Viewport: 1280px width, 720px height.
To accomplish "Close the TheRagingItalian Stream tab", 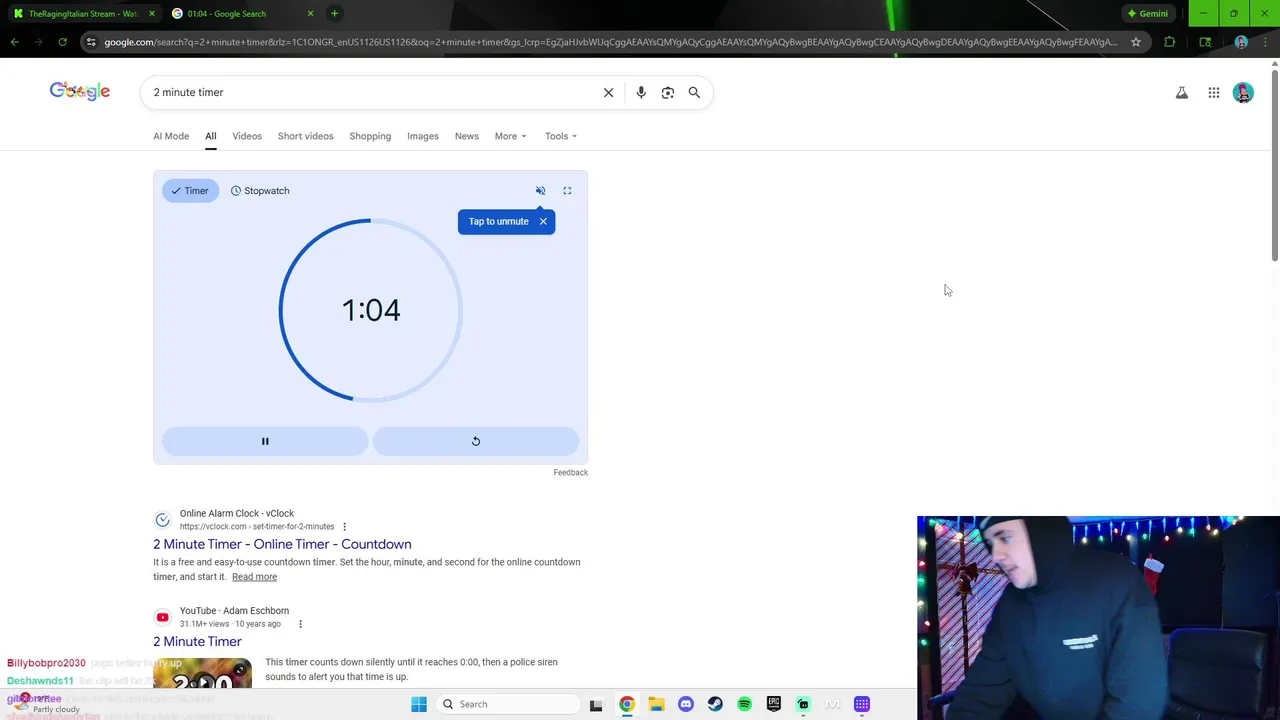I will [152, 14].
